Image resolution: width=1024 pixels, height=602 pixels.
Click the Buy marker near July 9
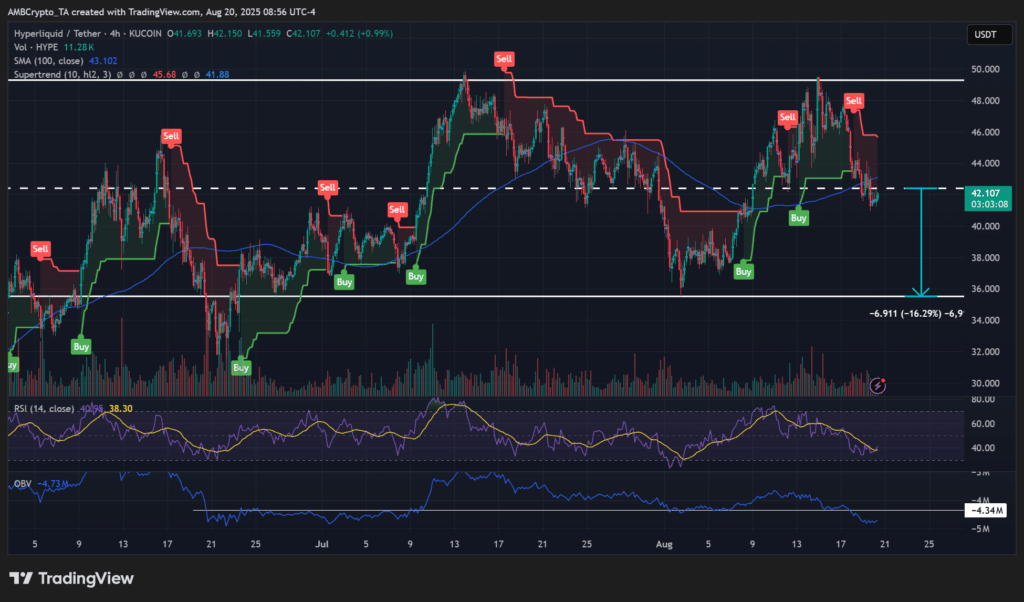click(x=416, y=275)
